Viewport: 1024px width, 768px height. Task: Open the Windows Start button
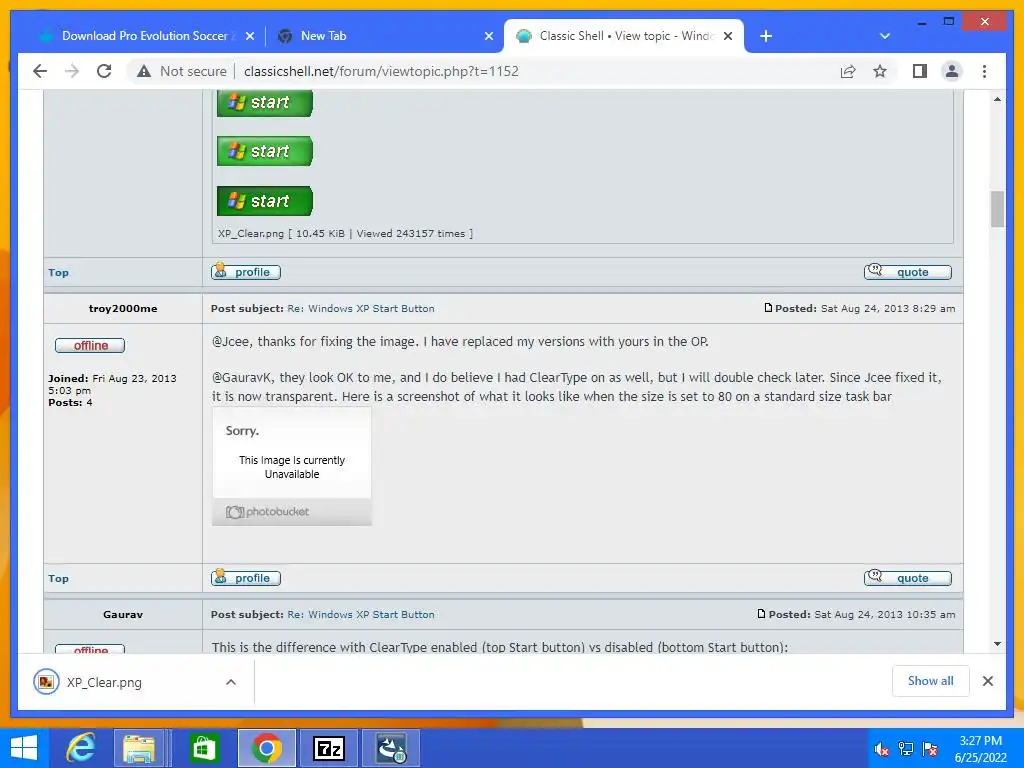24,748
